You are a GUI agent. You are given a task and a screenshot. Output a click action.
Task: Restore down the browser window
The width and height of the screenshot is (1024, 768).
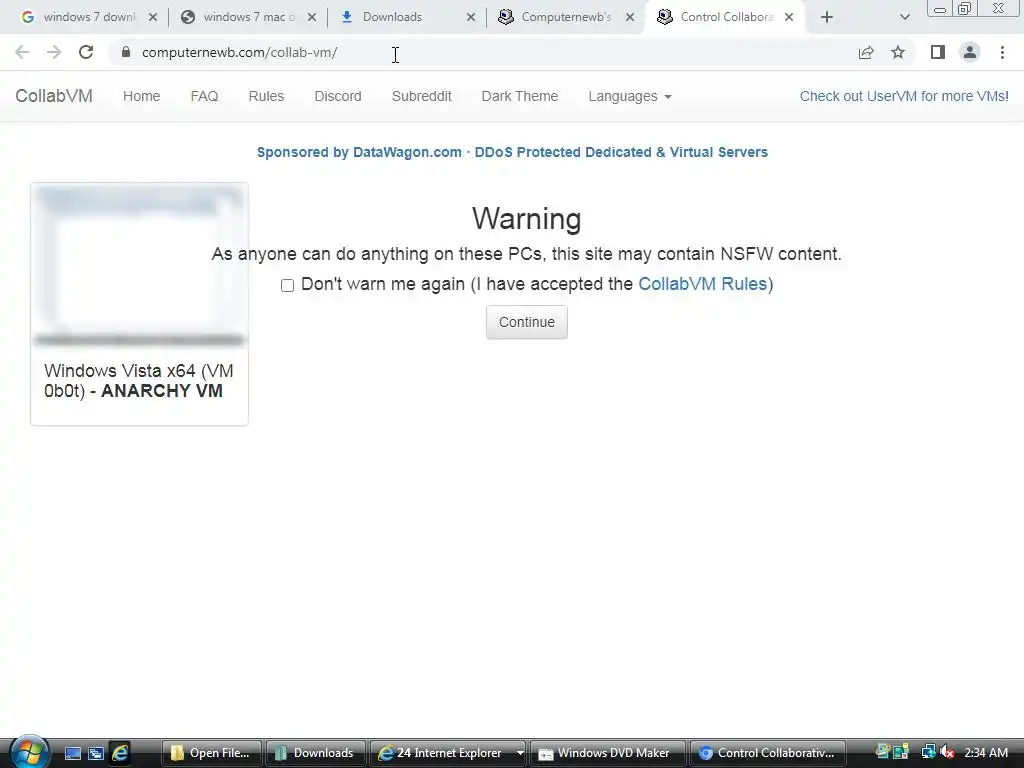964,8
